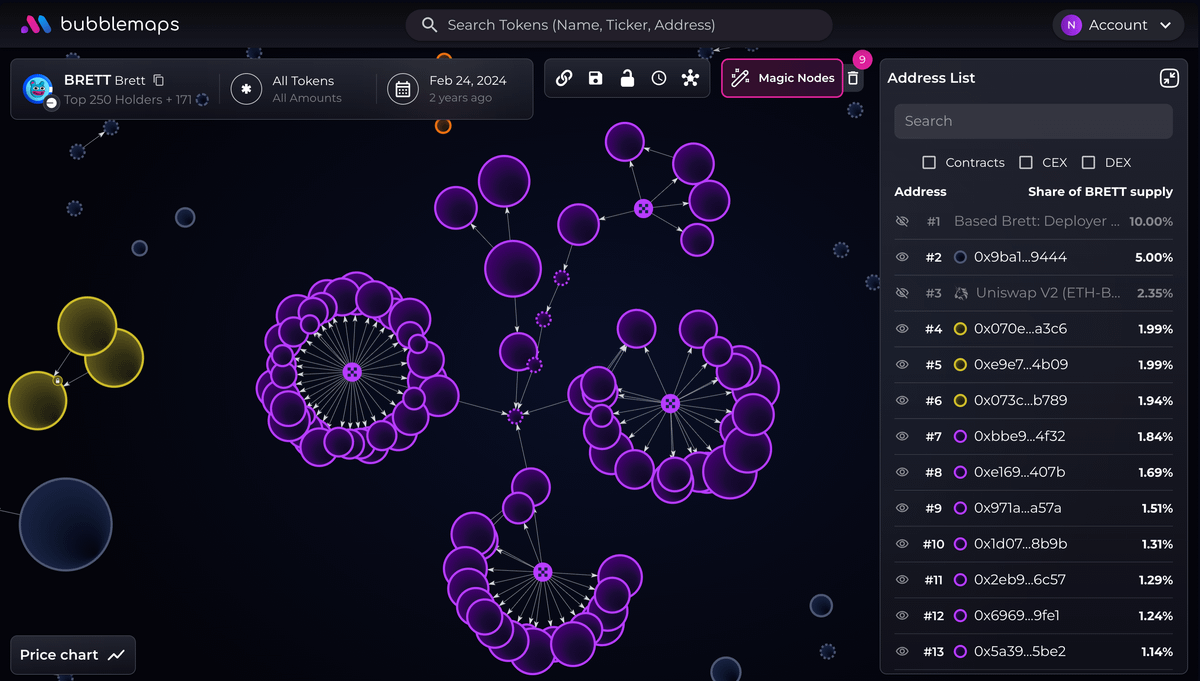This screenshot has height=681, width=1200.
Task: Click the yellow bubble cluster
Action: click(76, 364)
